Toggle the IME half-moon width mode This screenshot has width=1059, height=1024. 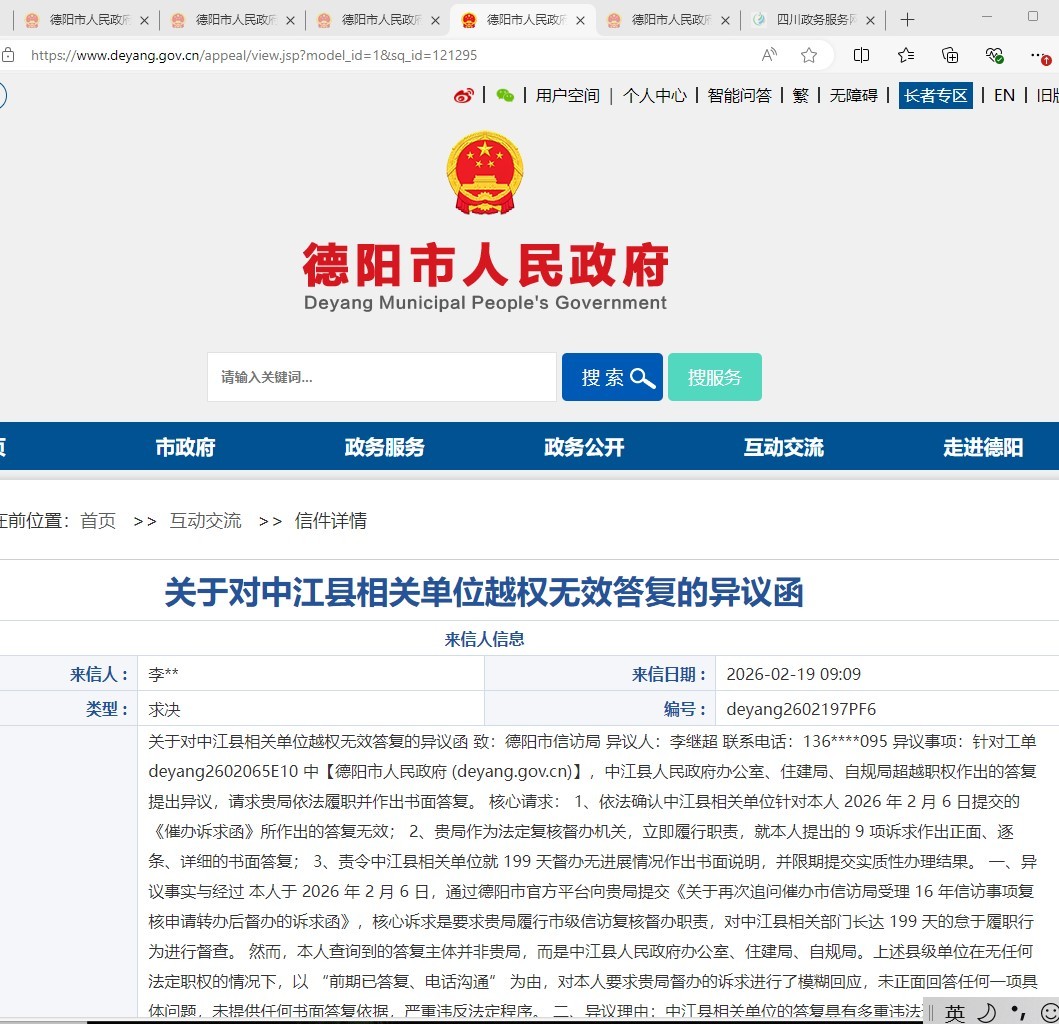click(986, 1012)
